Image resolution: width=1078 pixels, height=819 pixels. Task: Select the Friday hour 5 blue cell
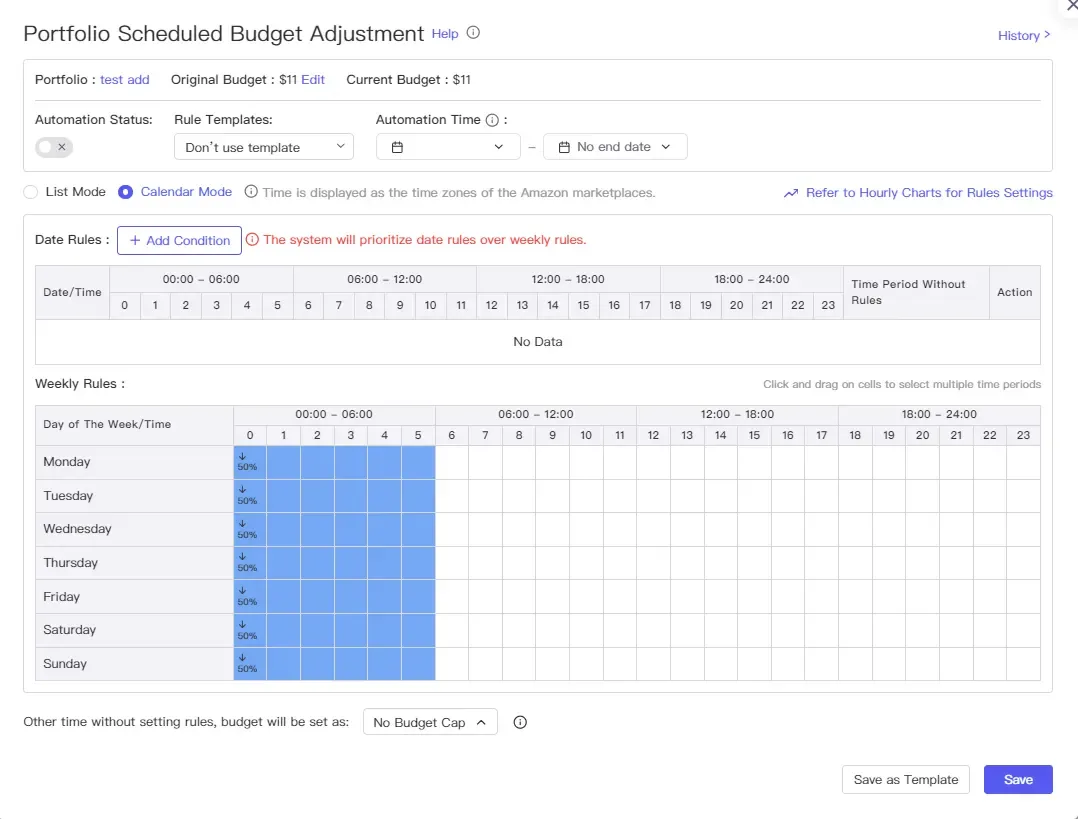pos(418,597)
